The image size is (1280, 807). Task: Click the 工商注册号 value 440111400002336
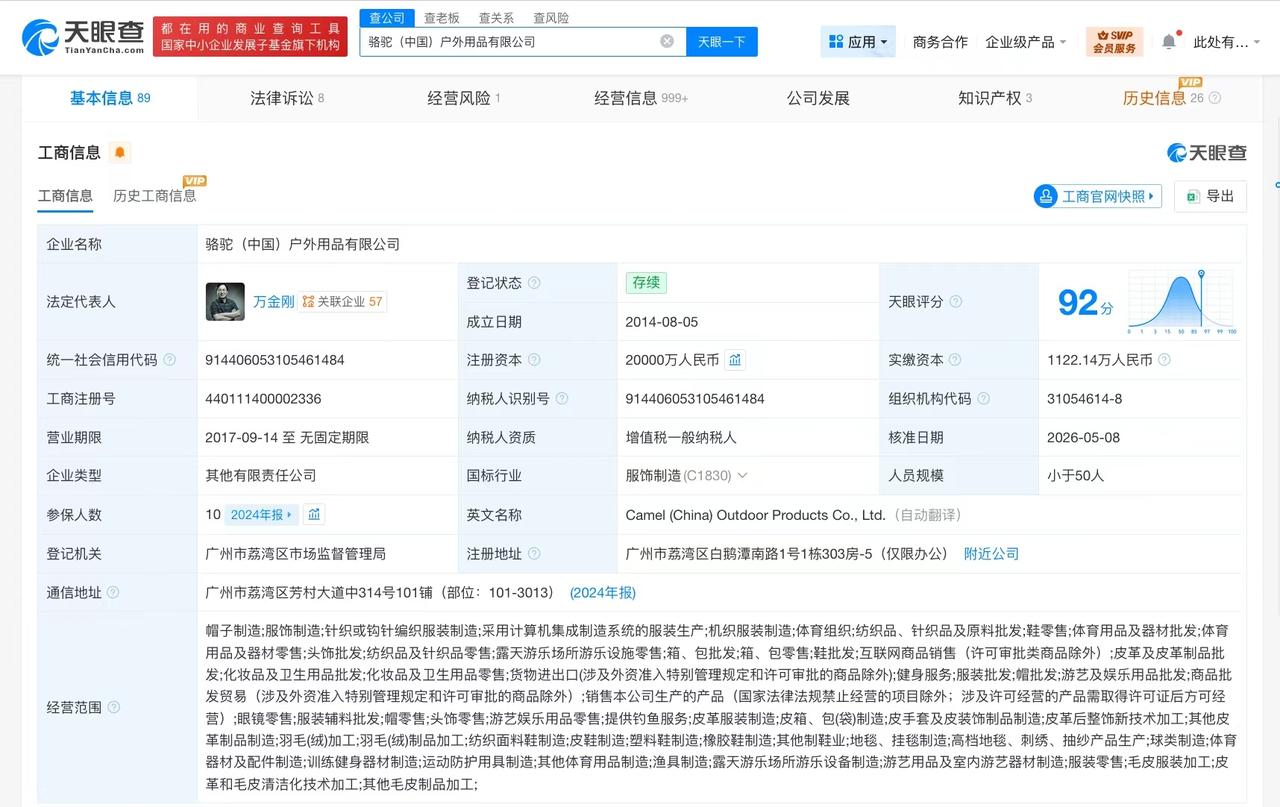click(x=263, y=399)
